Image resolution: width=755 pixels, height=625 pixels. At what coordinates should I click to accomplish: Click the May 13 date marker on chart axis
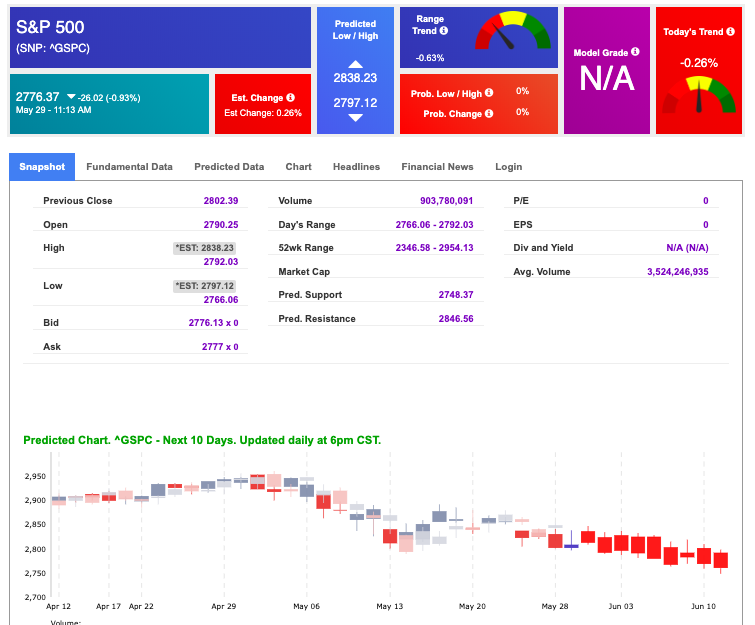390,606
